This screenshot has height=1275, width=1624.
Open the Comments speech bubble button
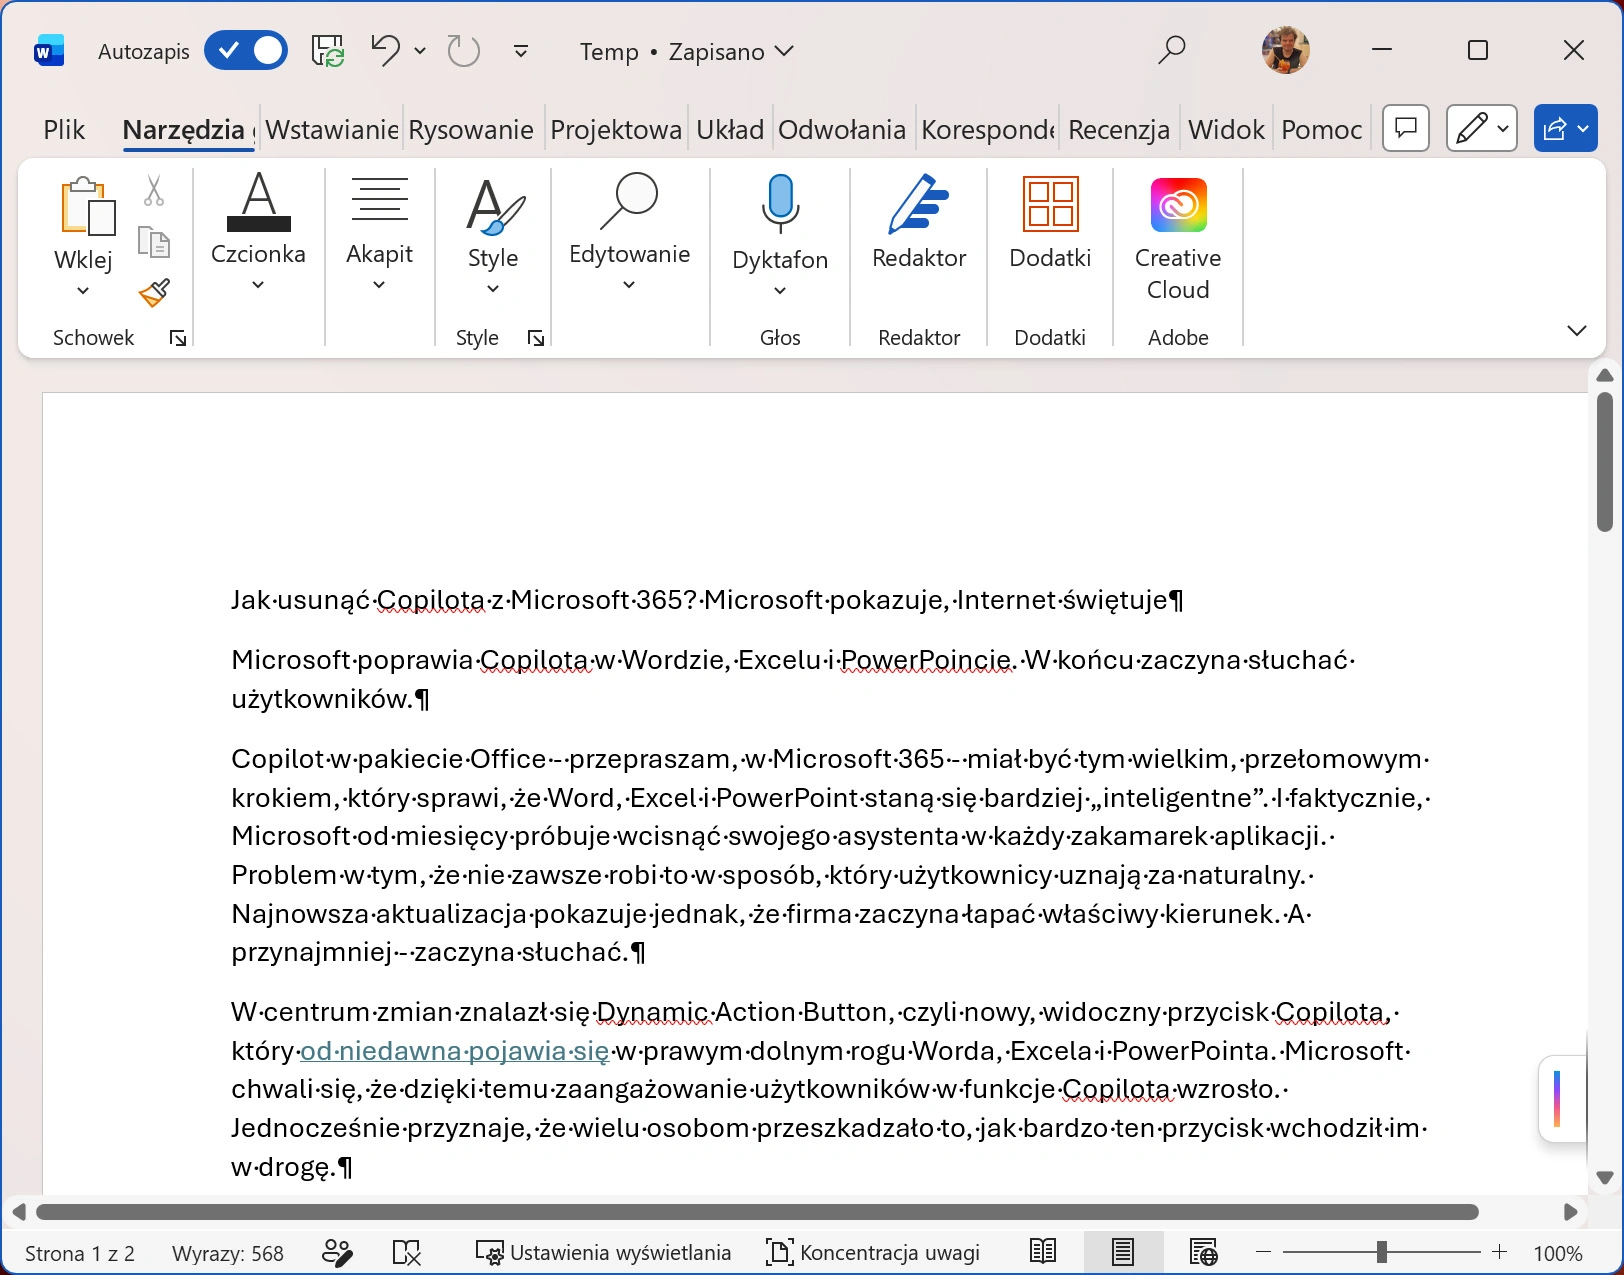[1406, 128]
